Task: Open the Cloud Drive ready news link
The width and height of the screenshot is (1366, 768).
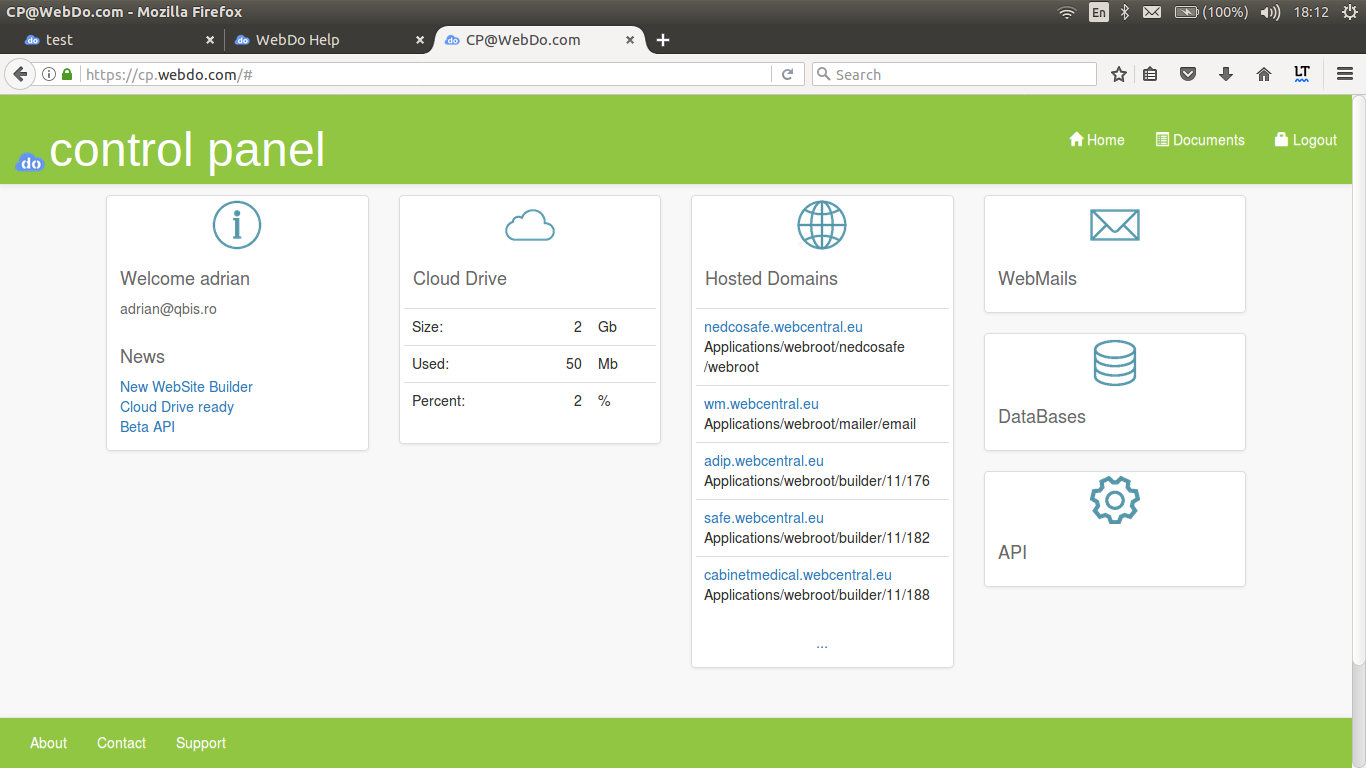Action: click(177, 407)
